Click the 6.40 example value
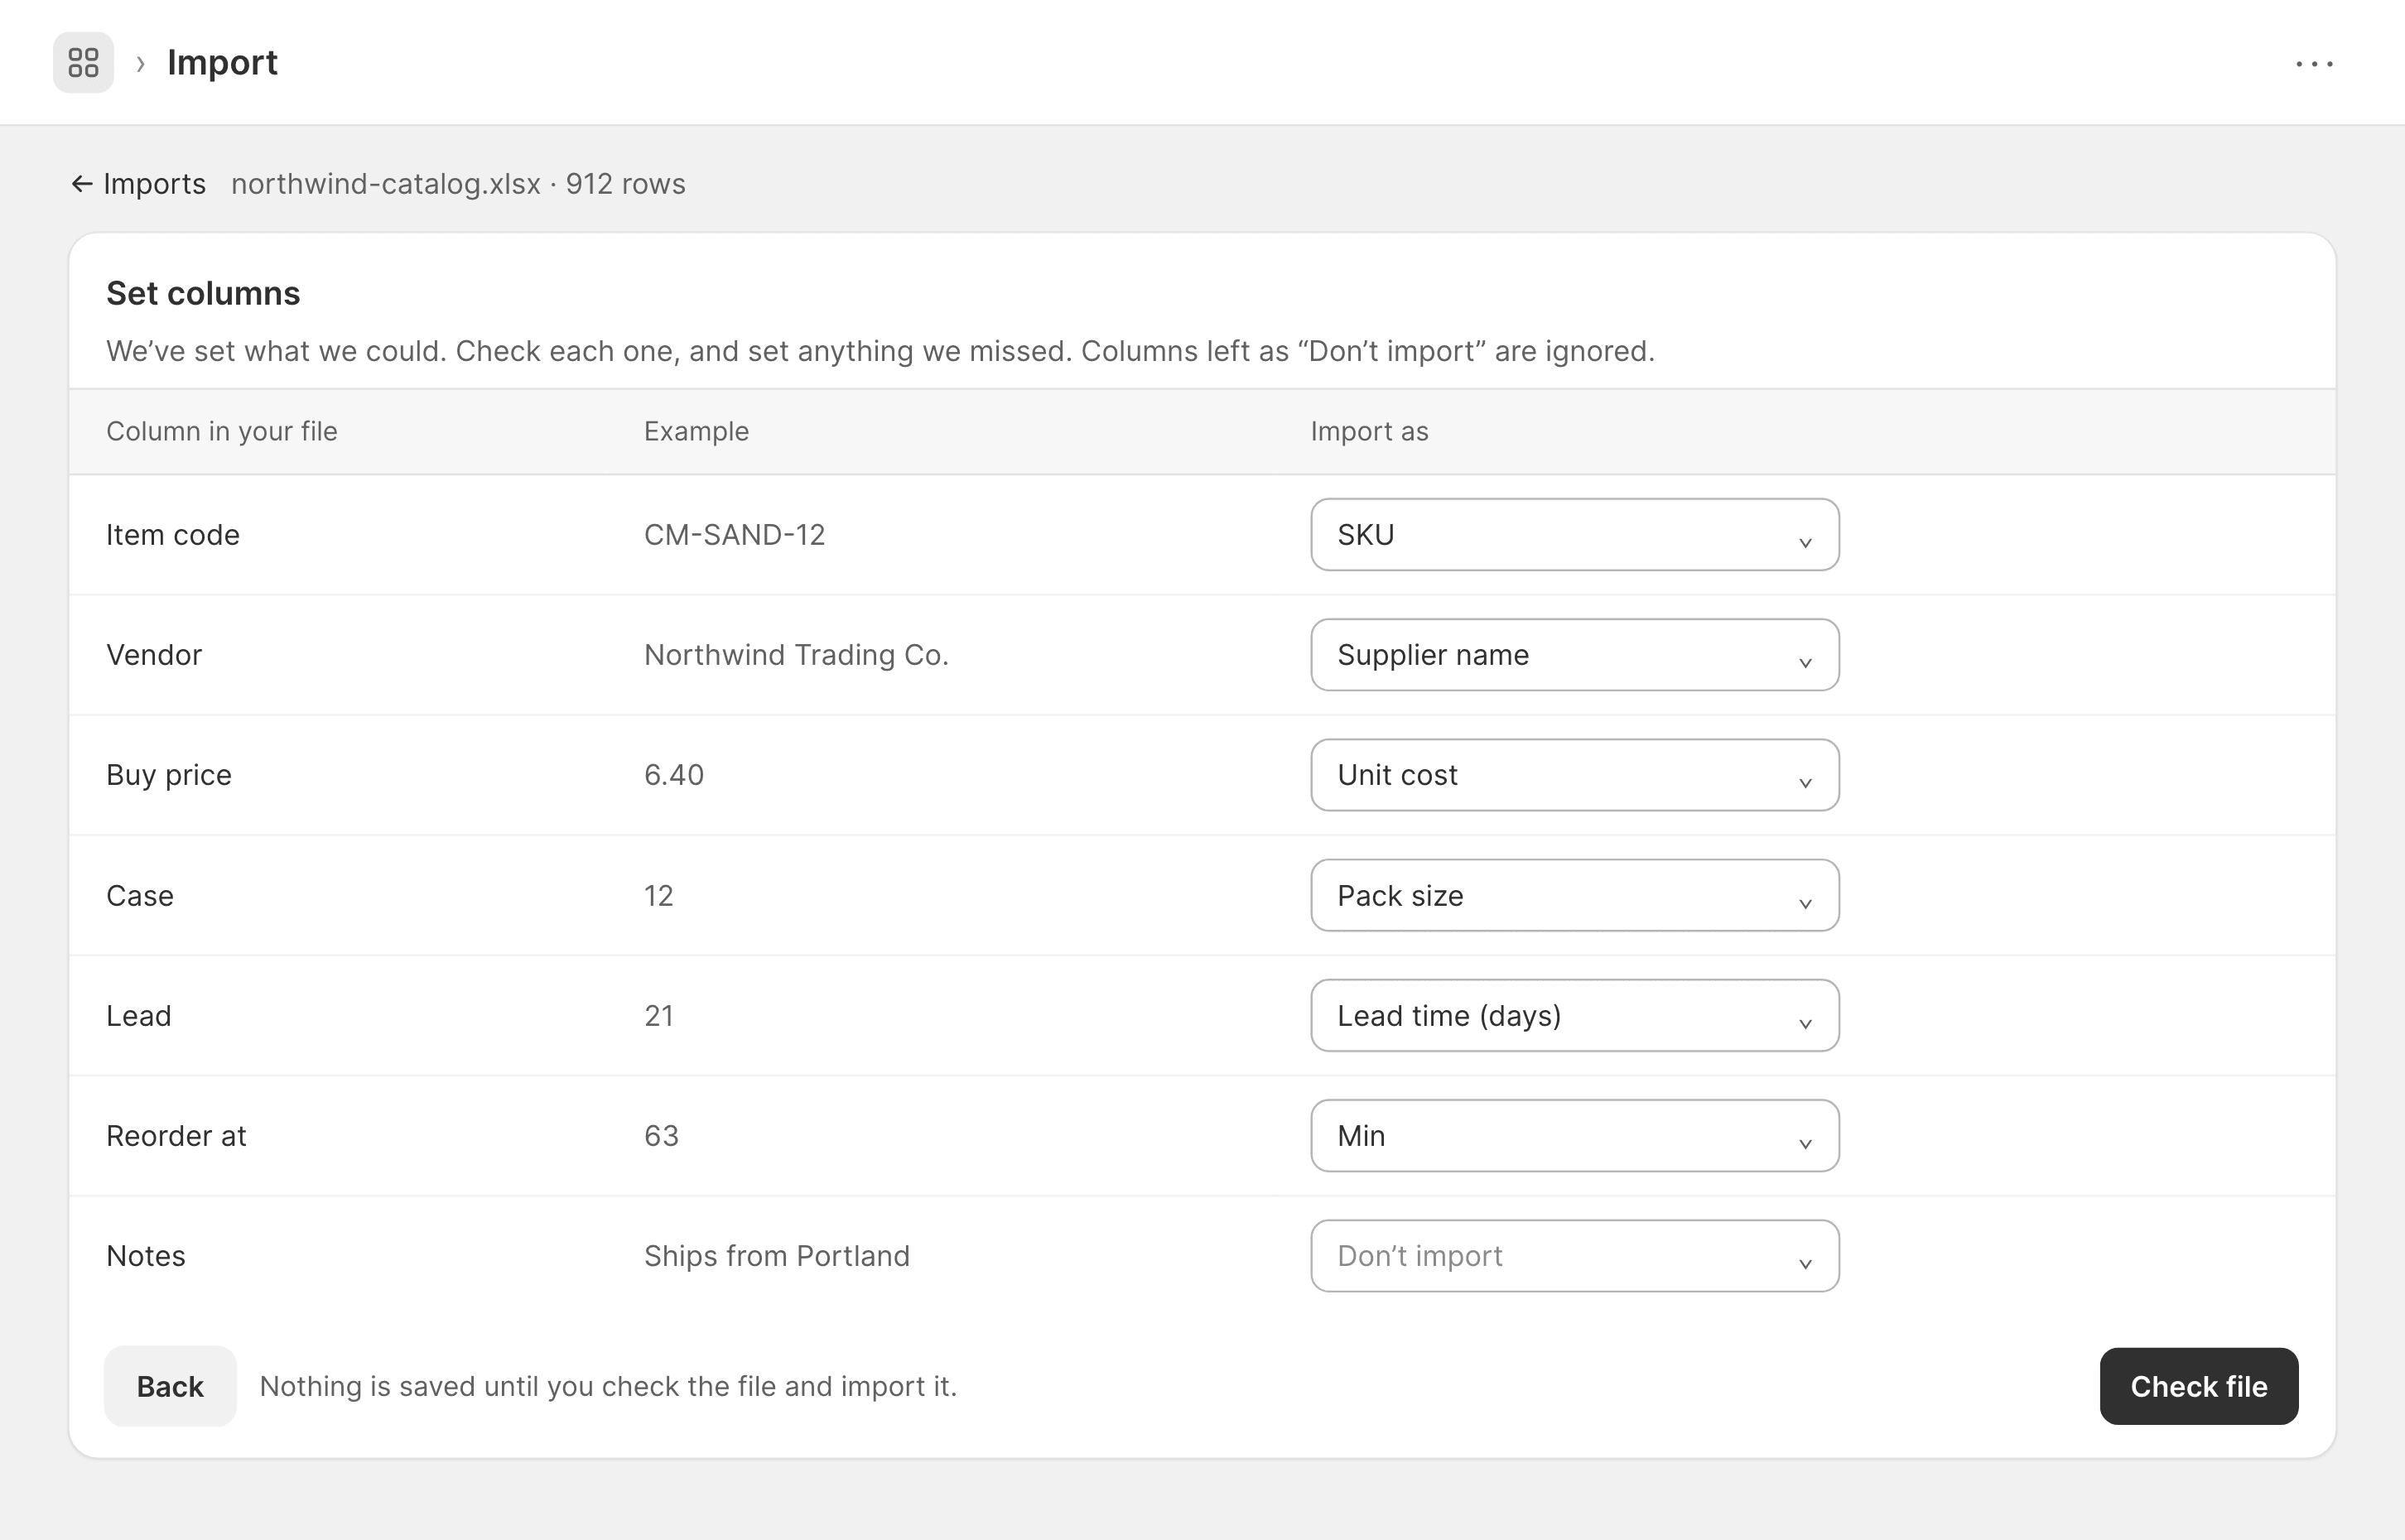 (674, 775)
